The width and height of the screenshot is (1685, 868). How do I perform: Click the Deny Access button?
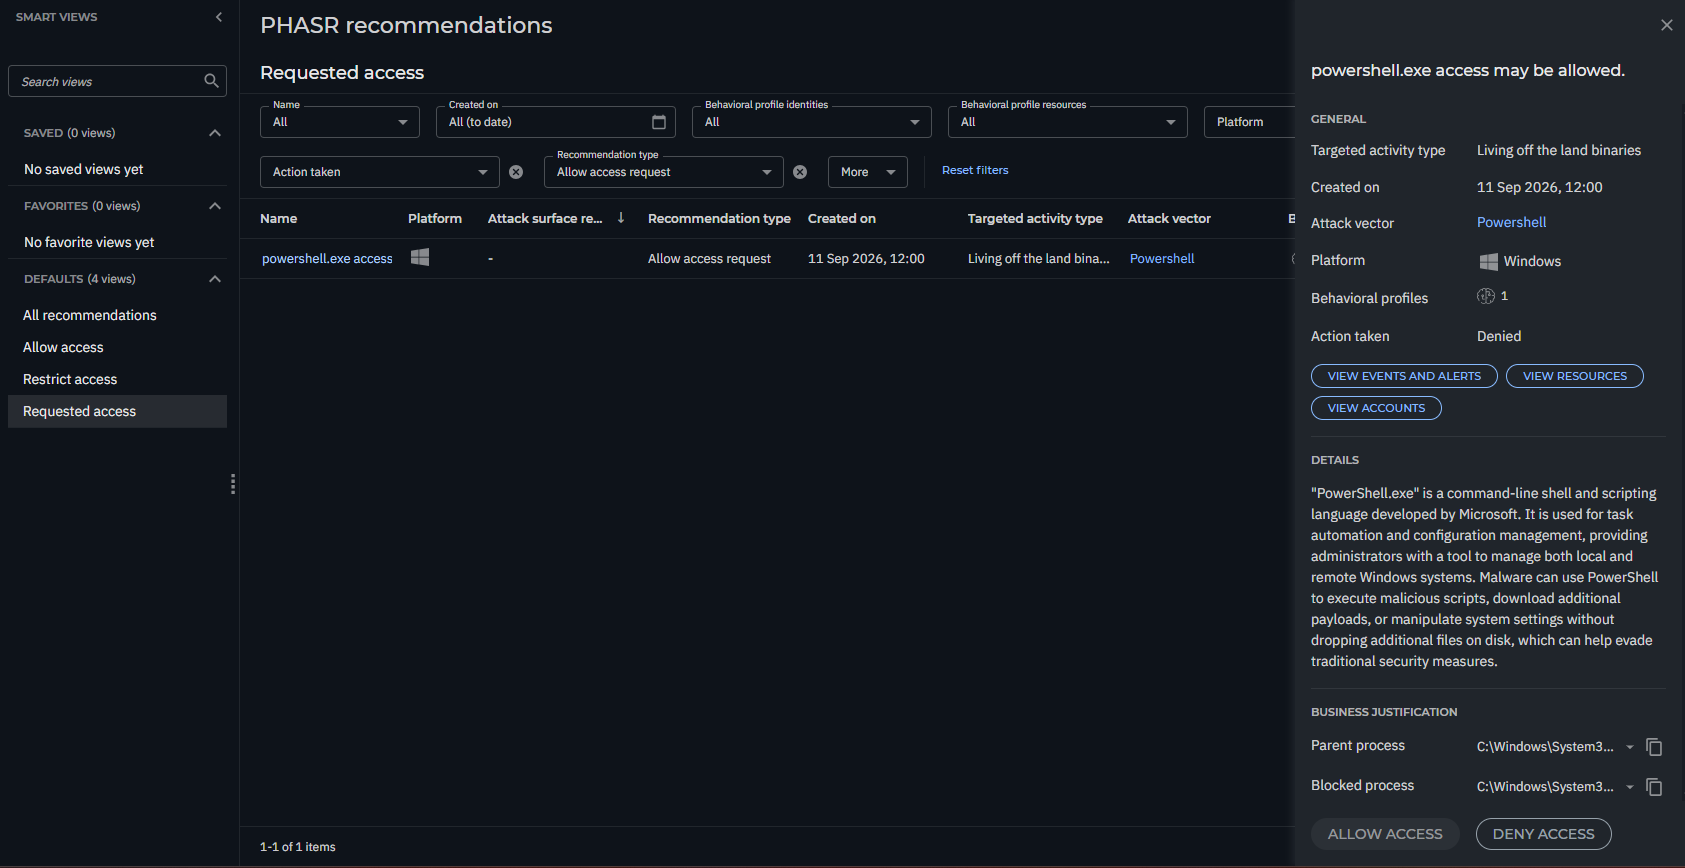point(1544,834)
